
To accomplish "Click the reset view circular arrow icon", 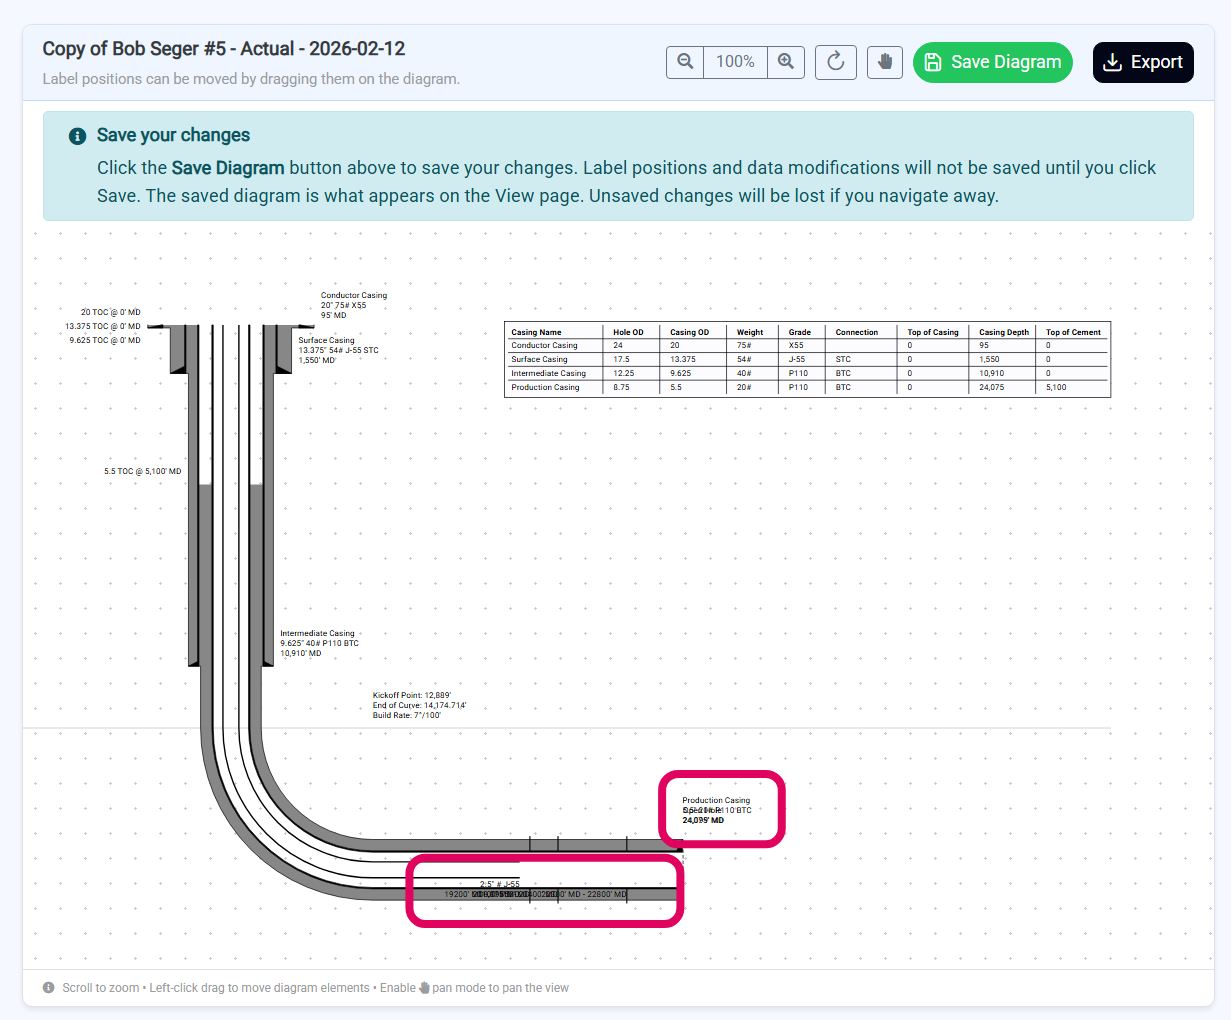I will pyautogui.click(x=836, y=62).
